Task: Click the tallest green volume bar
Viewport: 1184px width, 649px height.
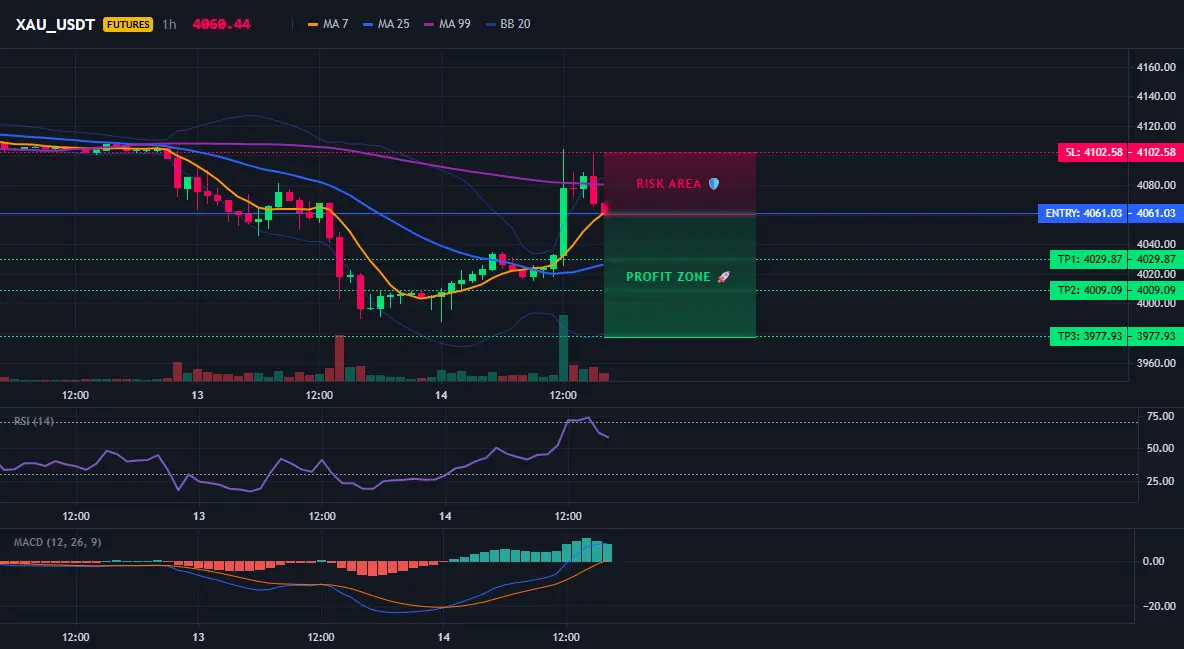Action: 563,348
